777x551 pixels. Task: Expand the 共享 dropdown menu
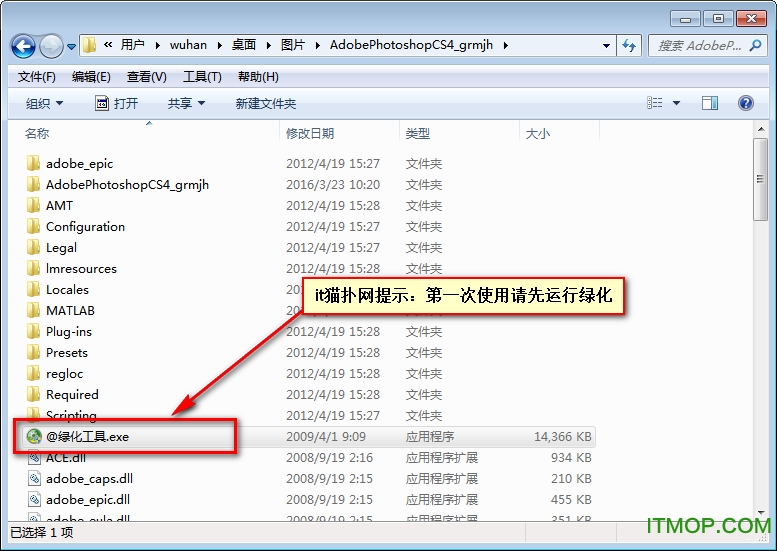(x=186, y=103)
